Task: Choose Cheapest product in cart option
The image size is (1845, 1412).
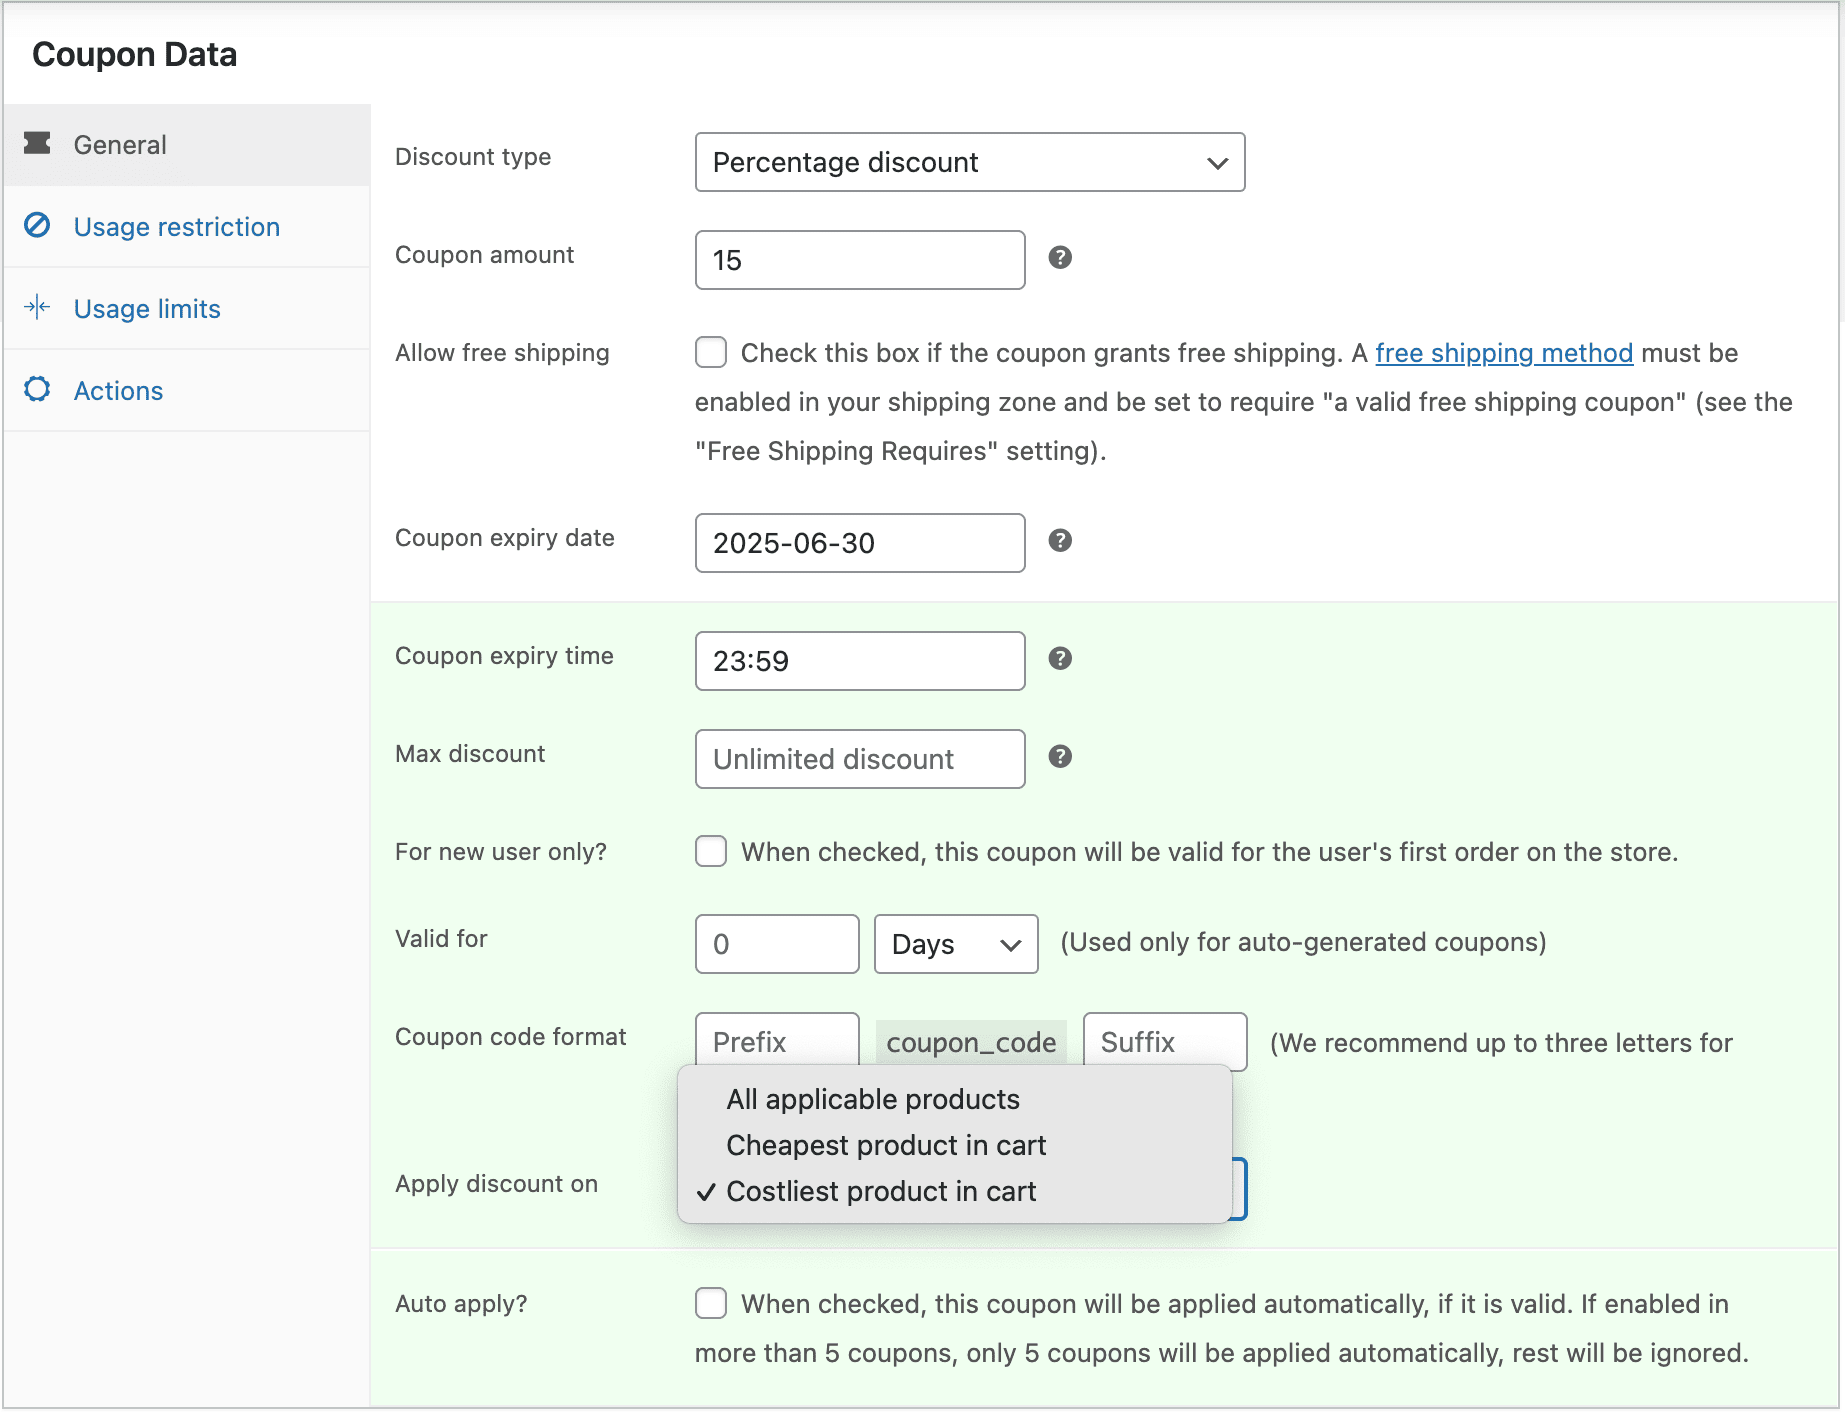Action: tap(885, 1146)
